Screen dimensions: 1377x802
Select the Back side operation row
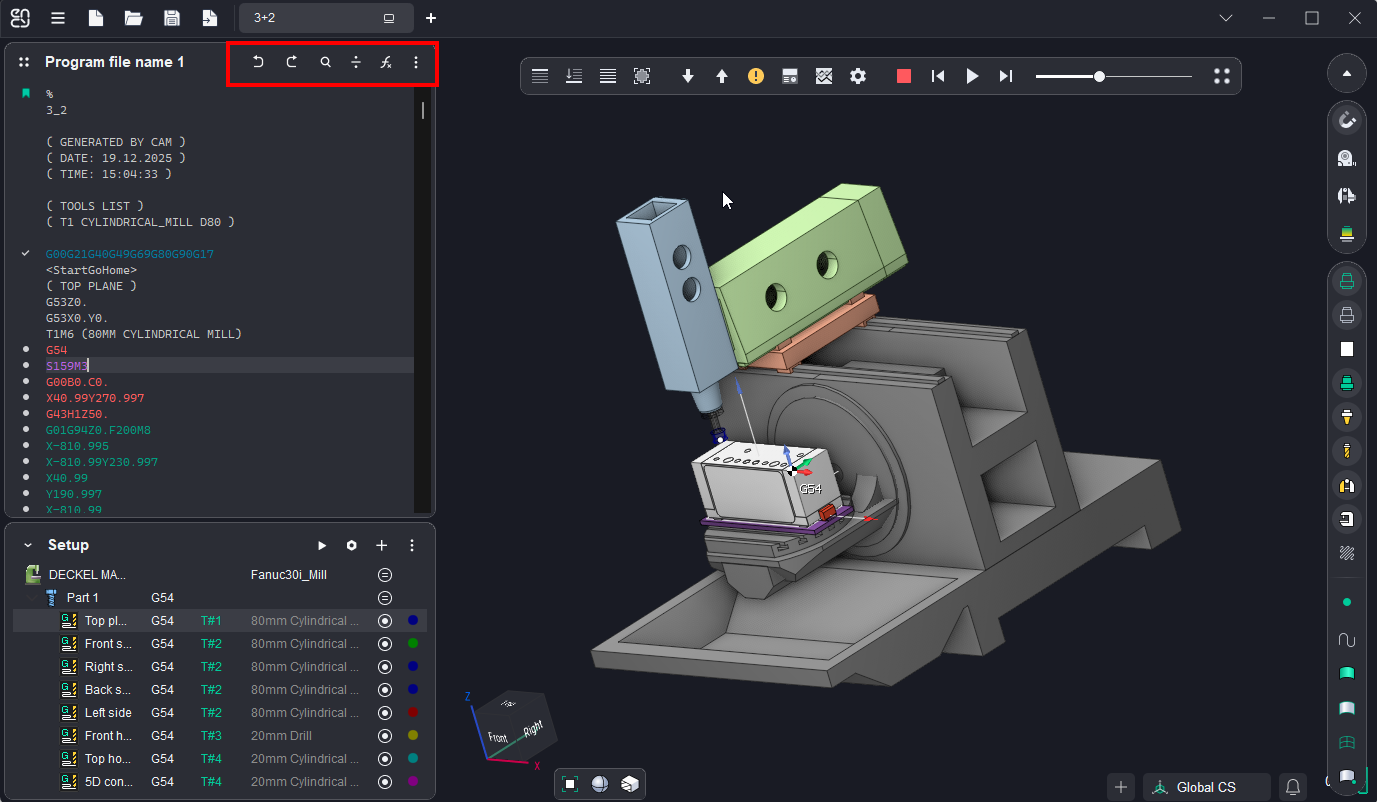pyautogui.click(x=108, y=690)
